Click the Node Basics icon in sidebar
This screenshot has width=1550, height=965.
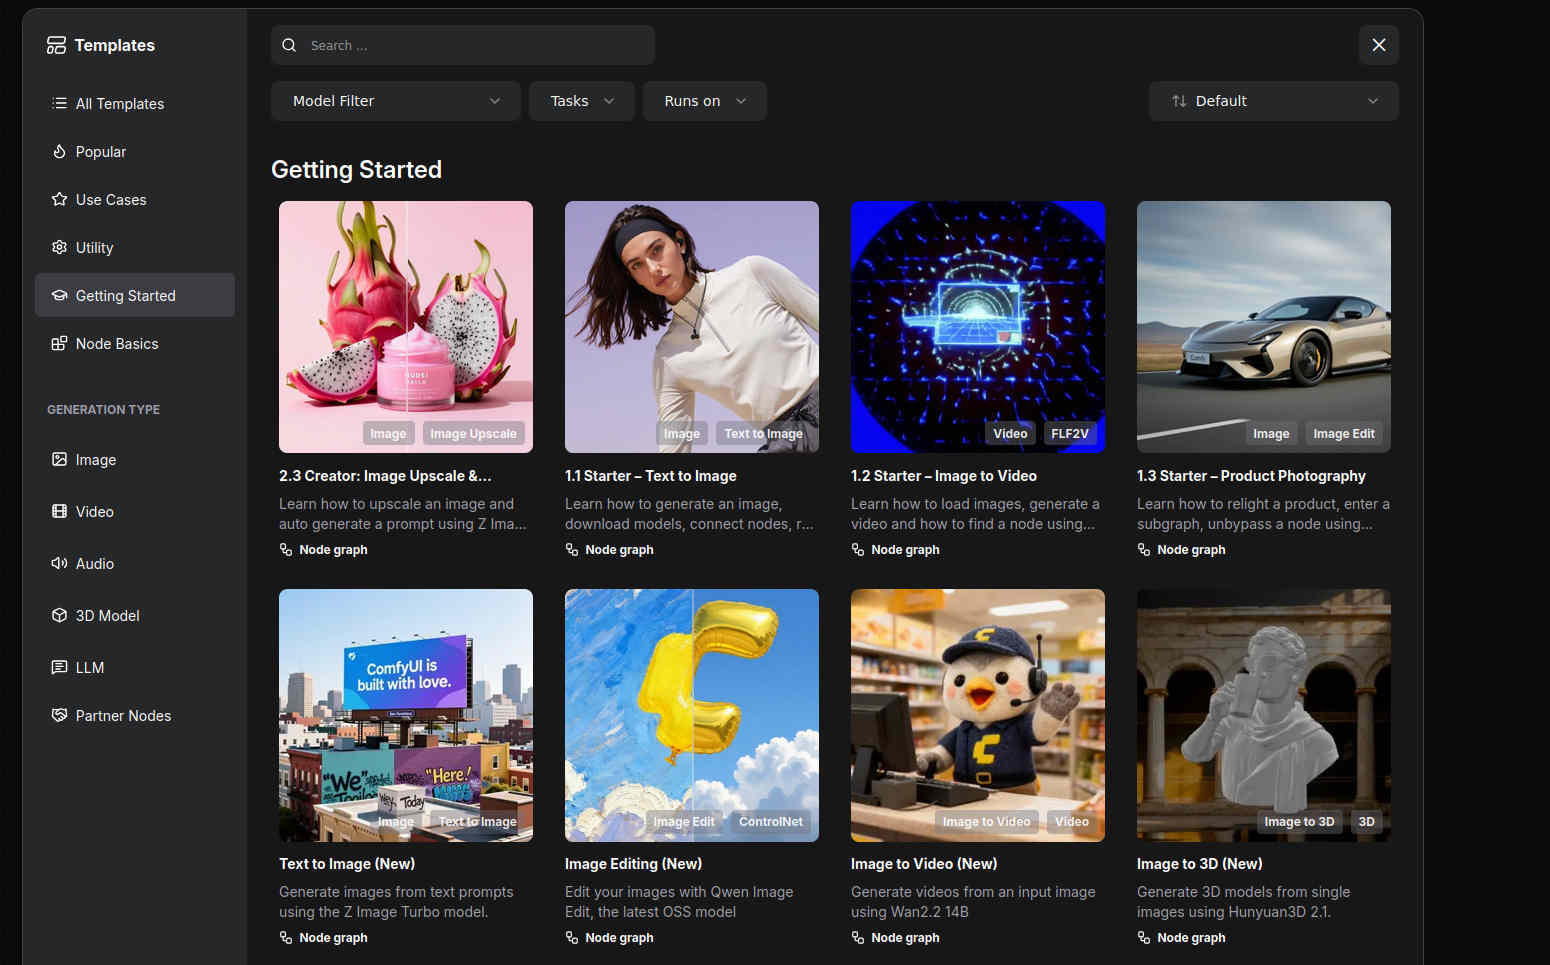[59, 344]
